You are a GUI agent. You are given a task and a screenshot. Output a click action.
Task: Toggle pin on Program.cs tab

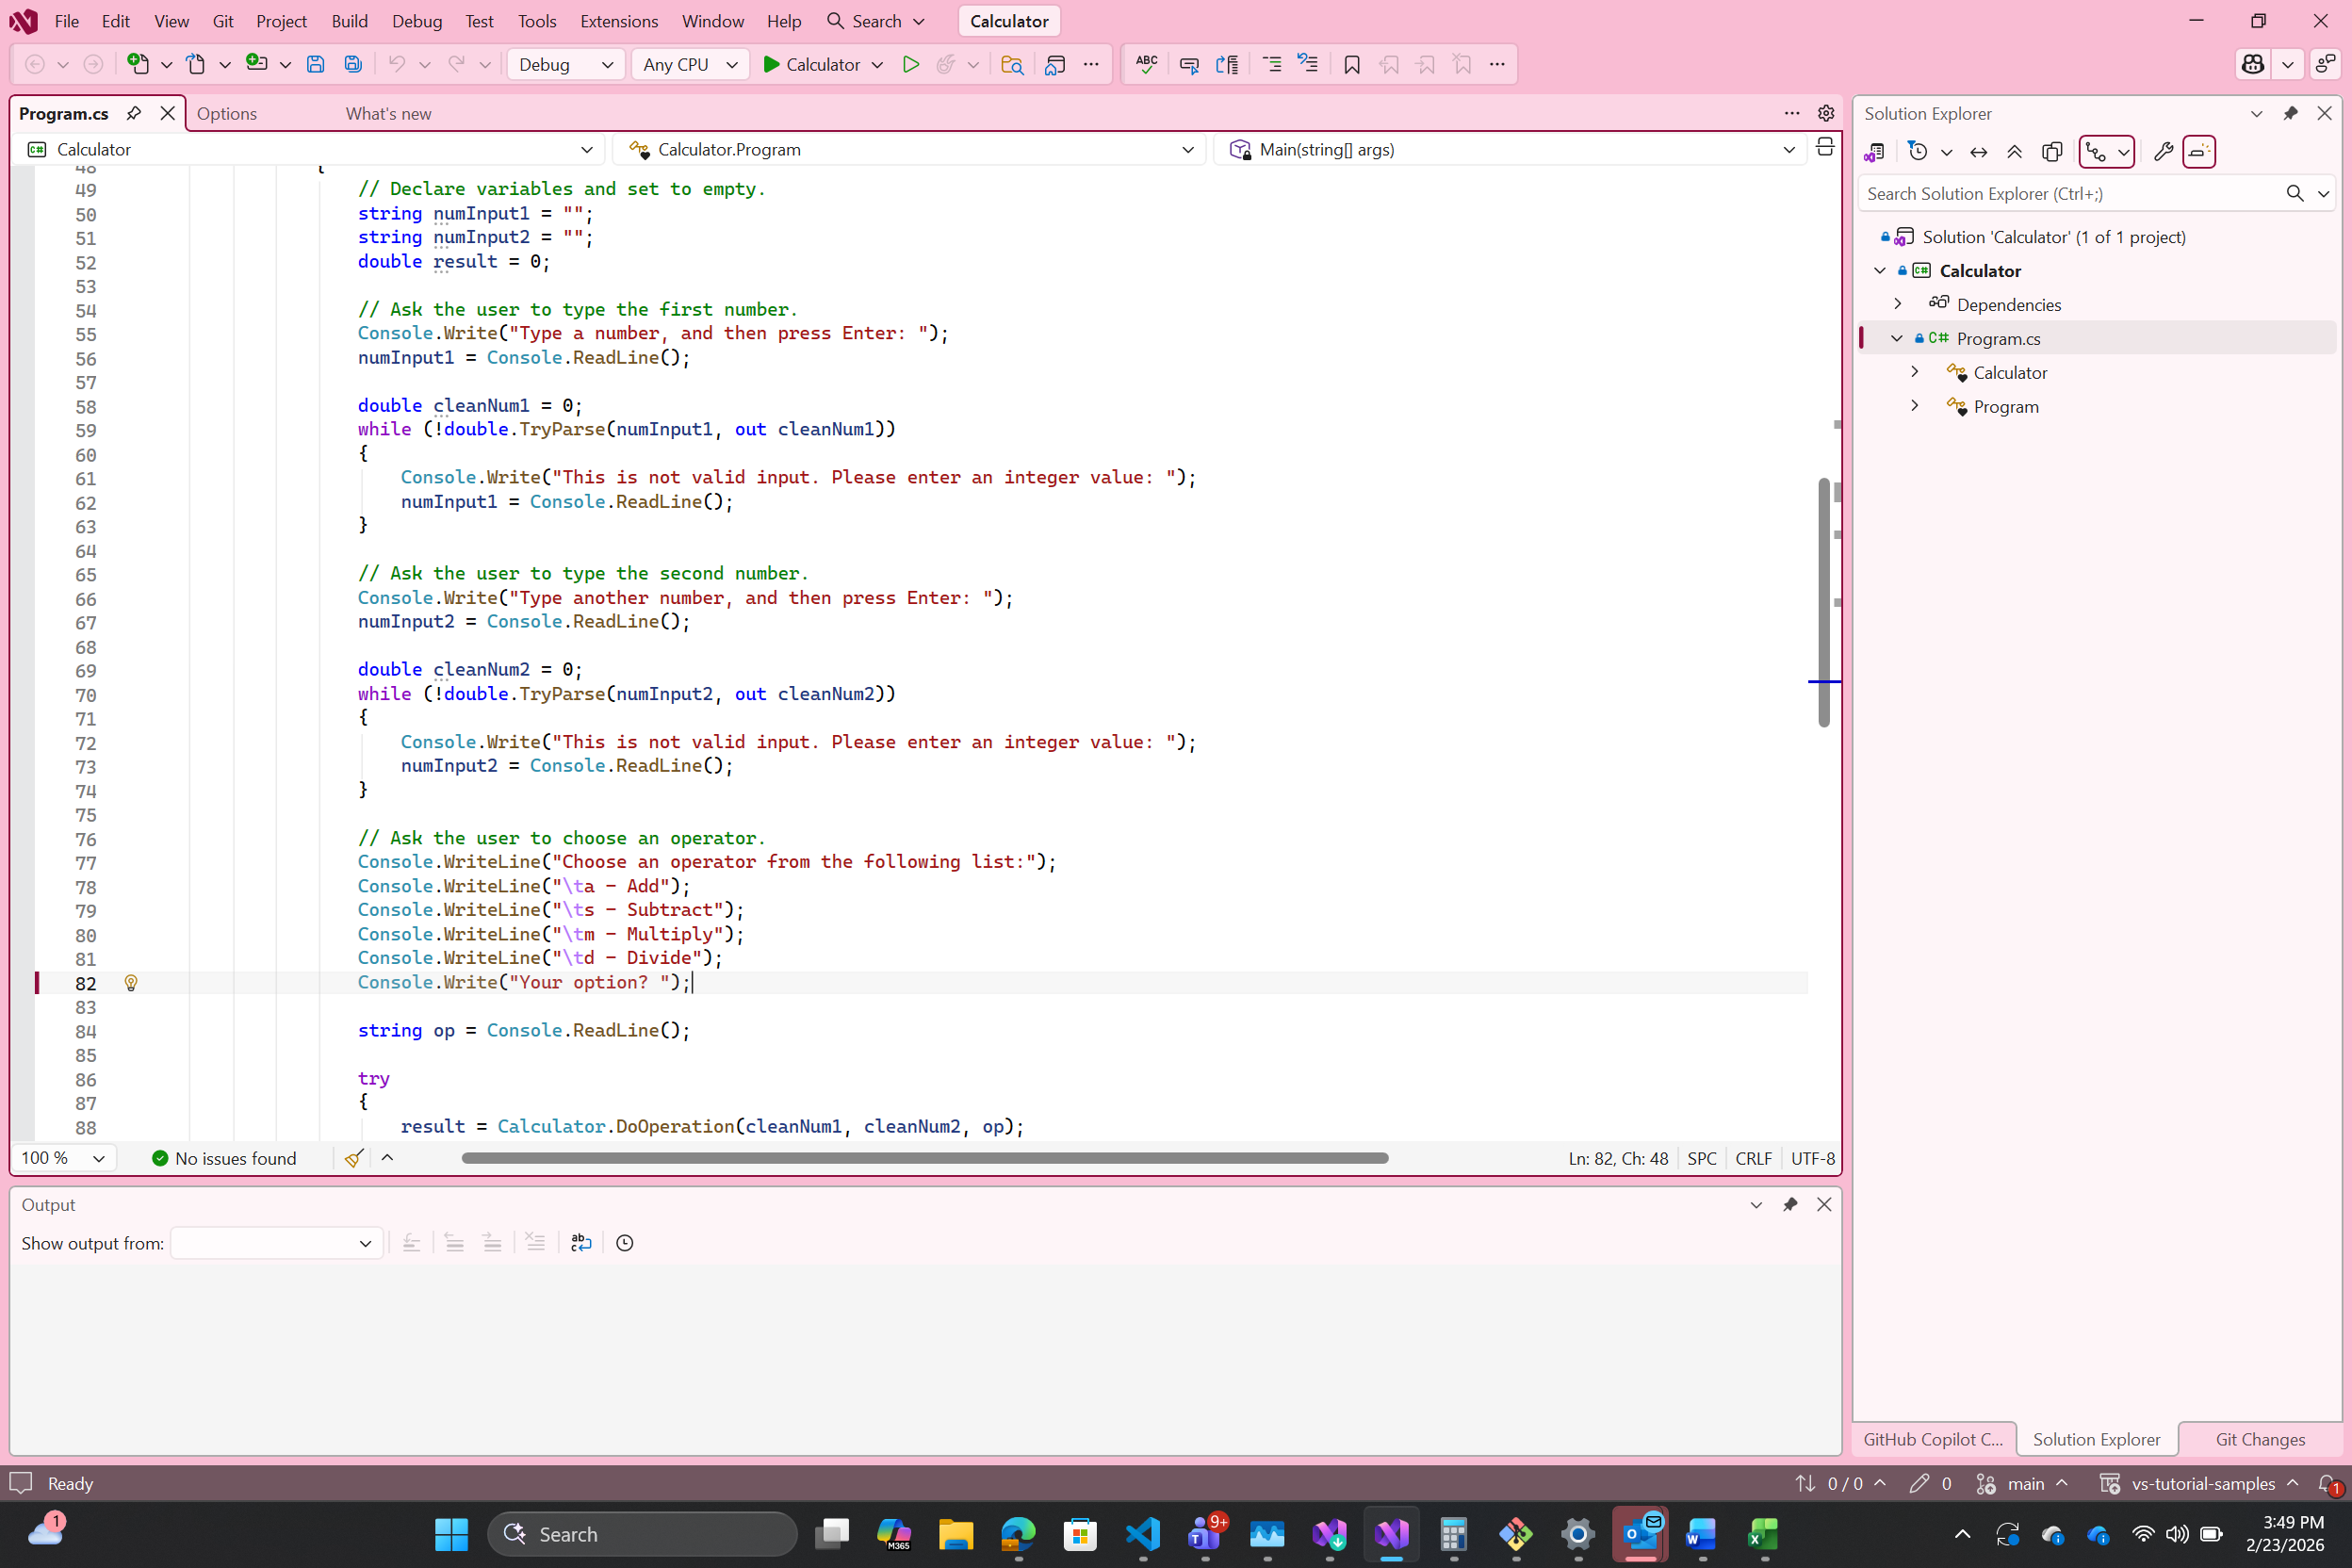[133, 113]
